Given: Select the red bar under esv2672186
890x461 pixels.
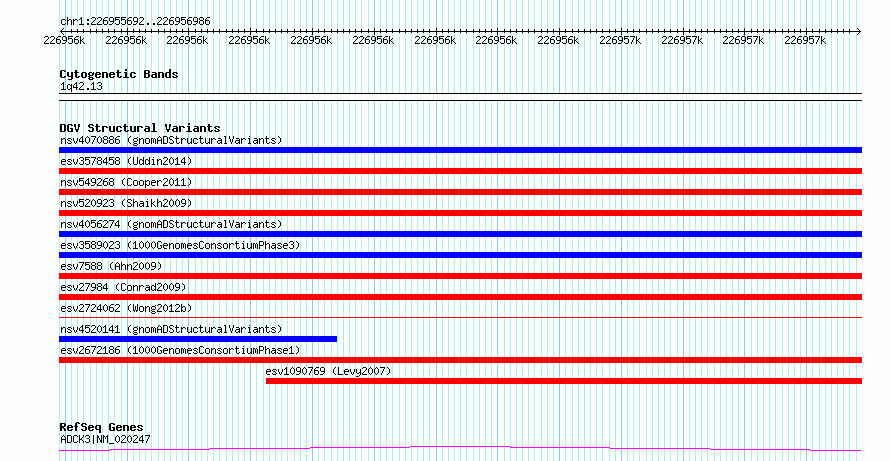Looking at the screenshot, I should 460,360.
